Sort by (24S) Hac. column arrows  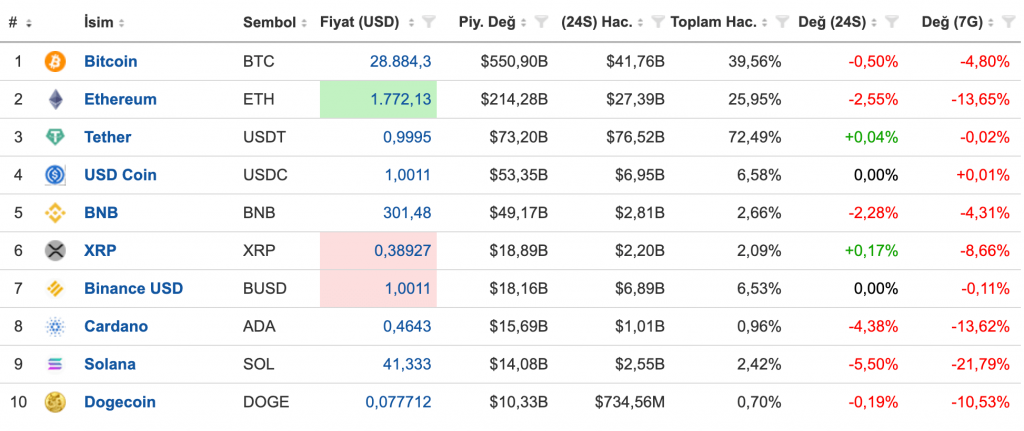pyautogui.click(x=641, y=23)
